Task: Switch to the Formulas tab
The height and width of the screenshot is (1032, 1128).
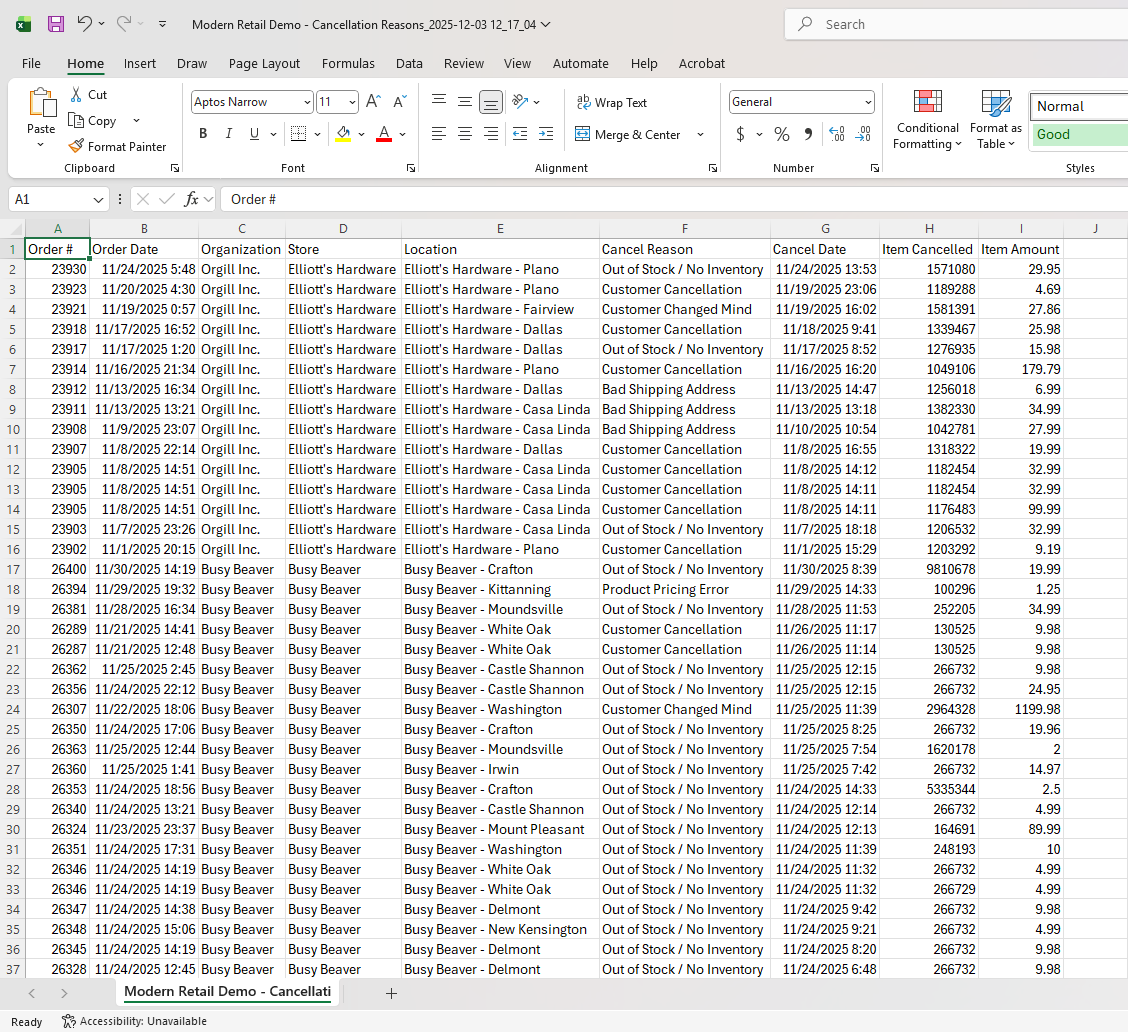Action: click(x=348, y=63)
